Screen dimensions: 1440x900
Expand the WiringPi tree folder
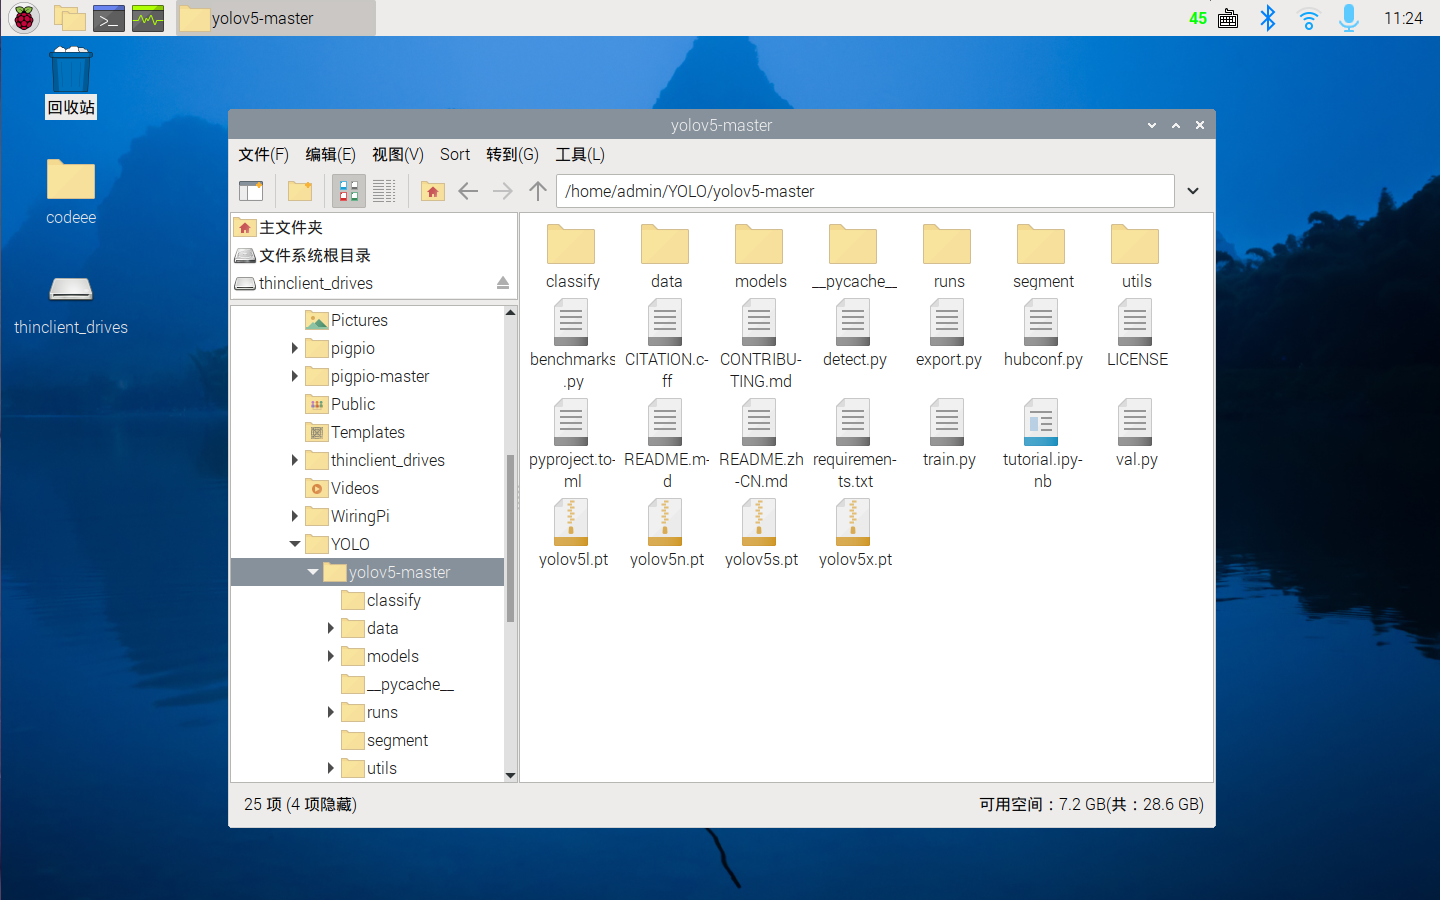tap(294, 516)
